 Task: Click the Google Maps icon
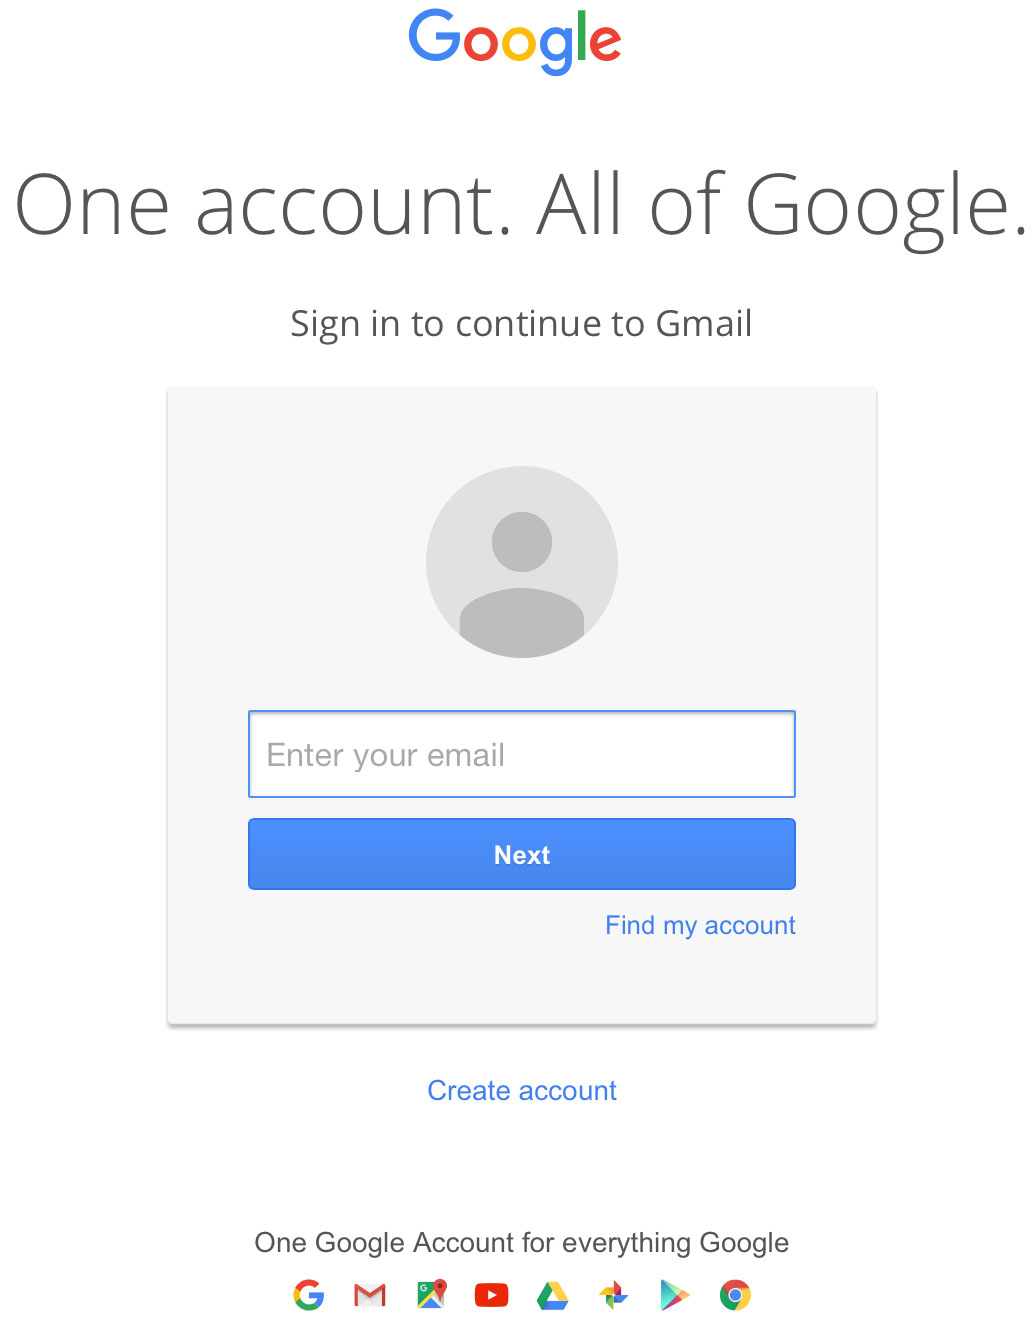431,1294
